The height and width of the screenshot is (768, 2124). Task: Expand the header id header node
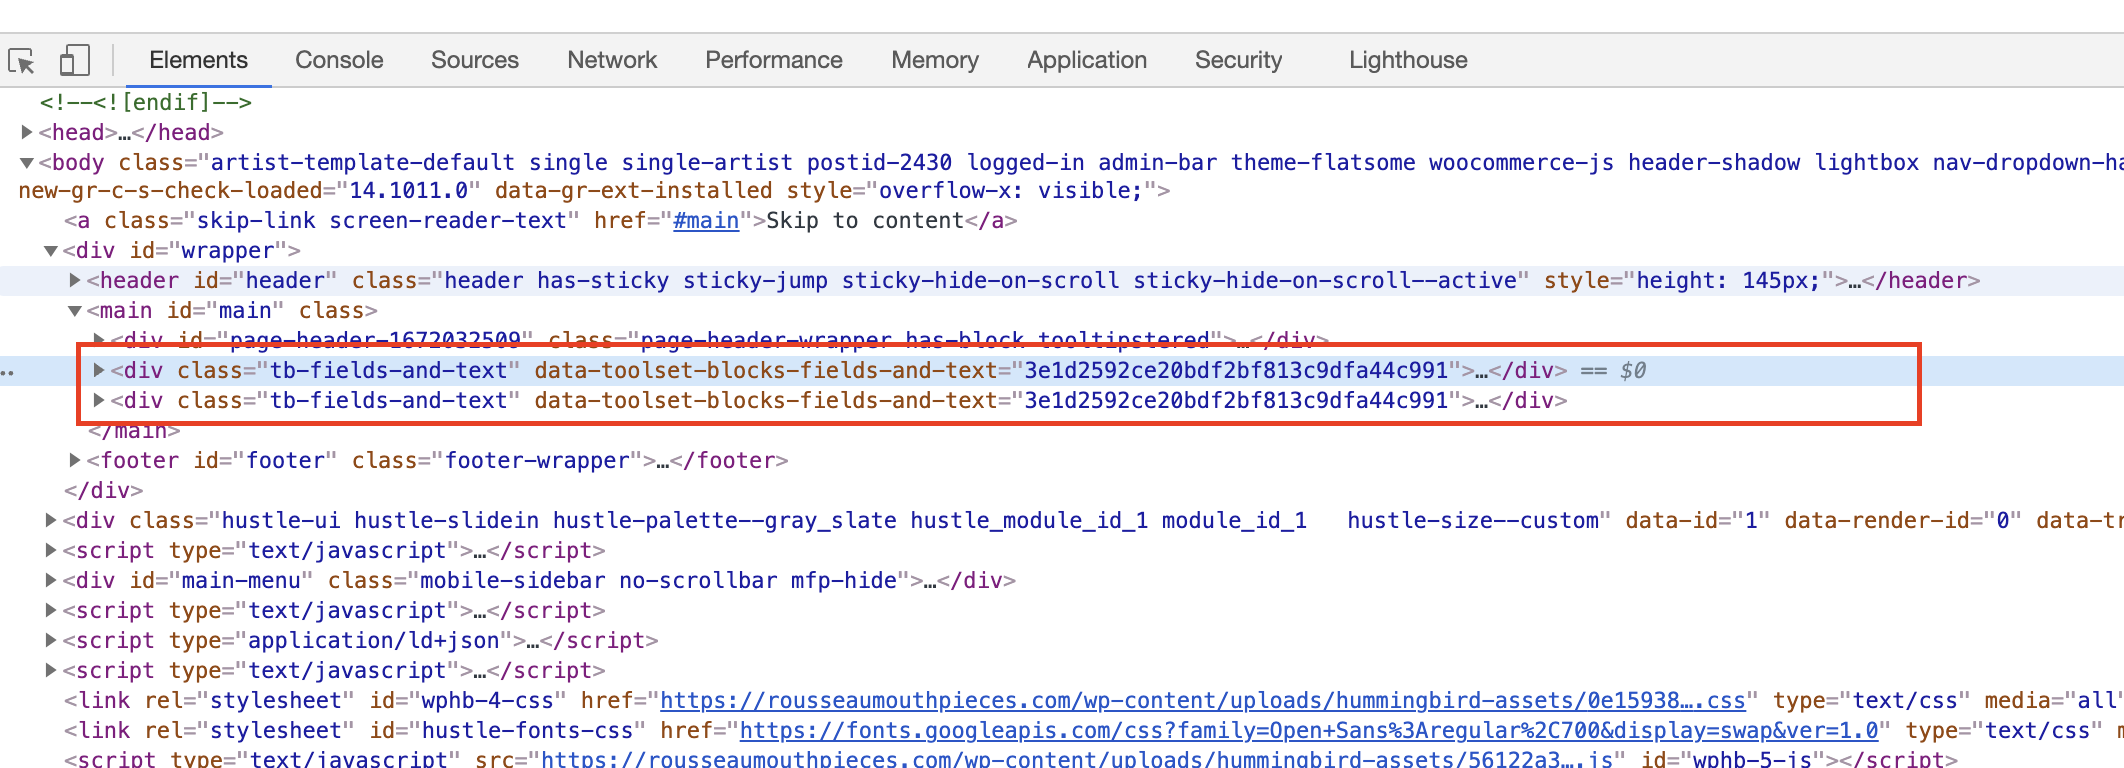point(74,280)
